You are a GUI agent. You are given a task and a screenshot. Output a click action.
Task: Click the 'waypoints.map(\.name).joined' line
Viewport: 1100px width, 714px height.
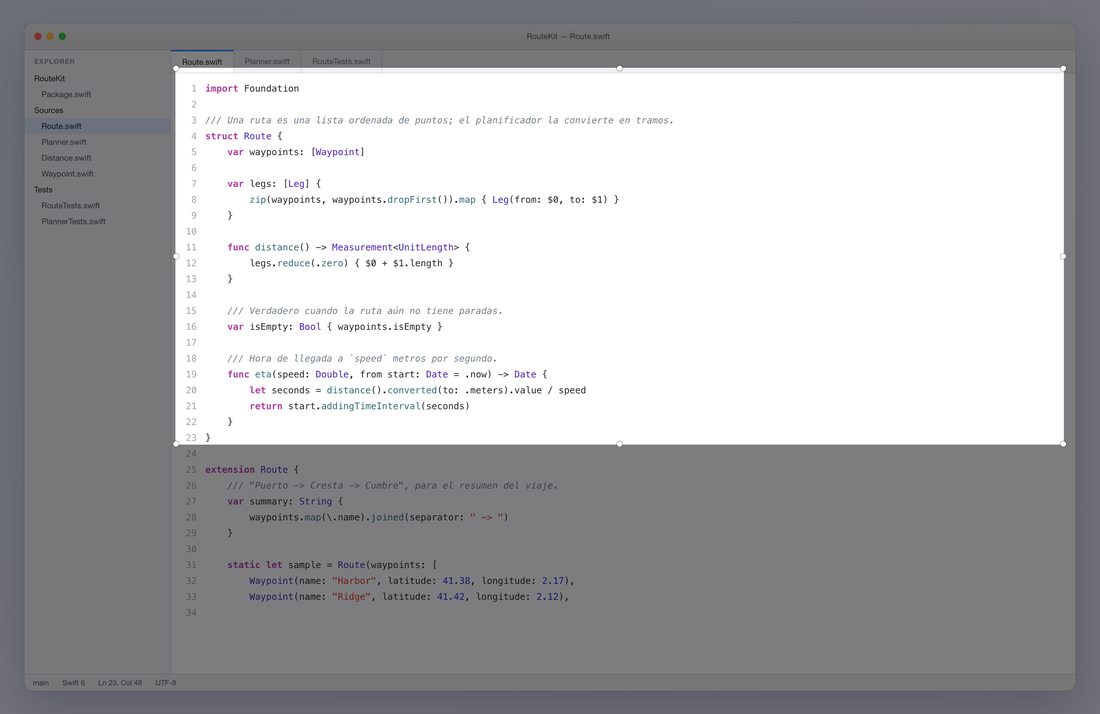pyautogui.click(x=379, y=518)
